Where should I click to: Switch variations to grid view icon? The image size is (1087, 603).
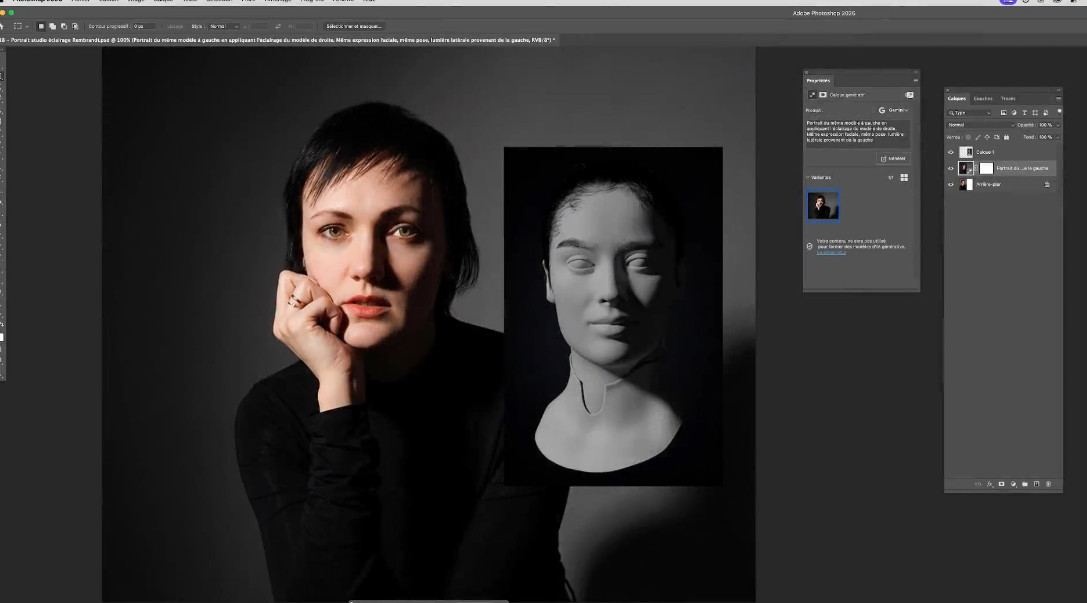tap(904, 177)
